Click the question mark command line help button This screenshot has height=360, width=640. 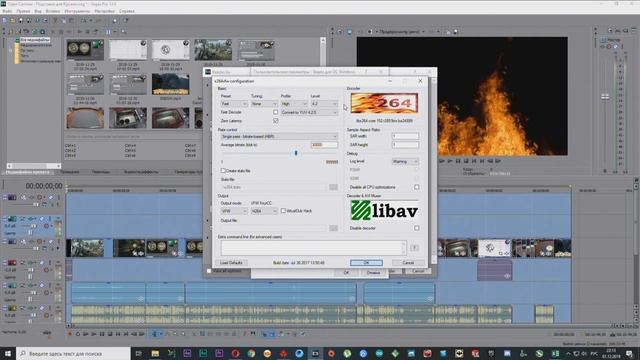[x=414, y=248]
